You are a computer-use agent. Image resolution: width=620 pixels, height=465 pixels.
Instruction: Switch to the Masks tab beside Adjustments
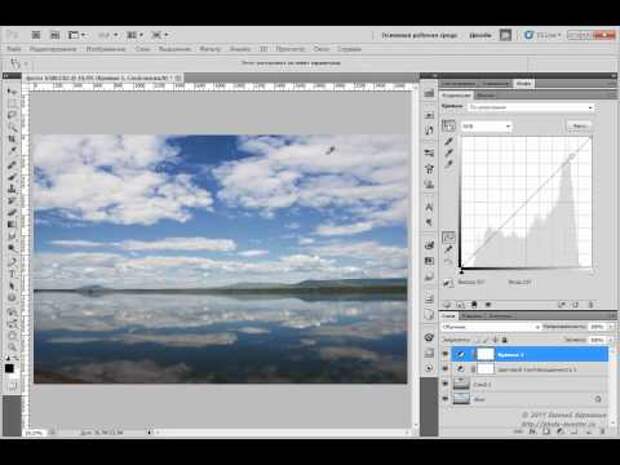(486, 95)
